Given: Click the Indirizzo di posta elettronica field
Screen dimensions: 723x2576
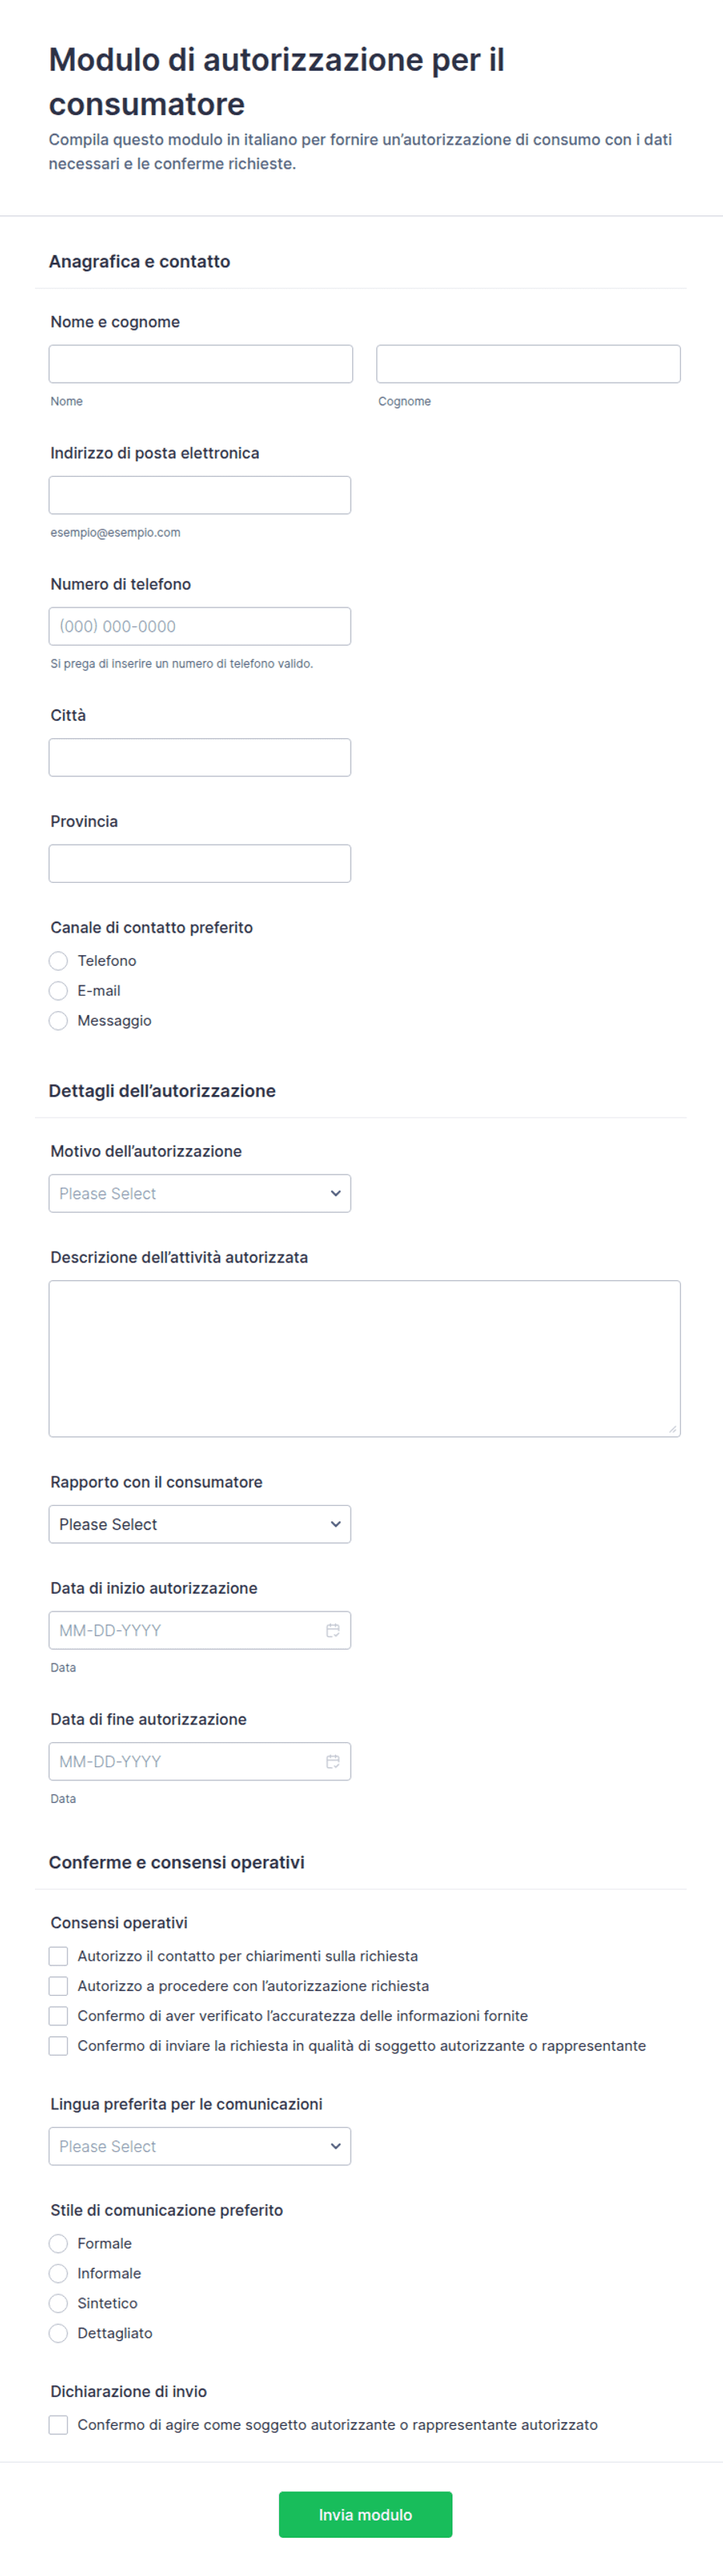Looking at the screenshot, I should point(200,495).
